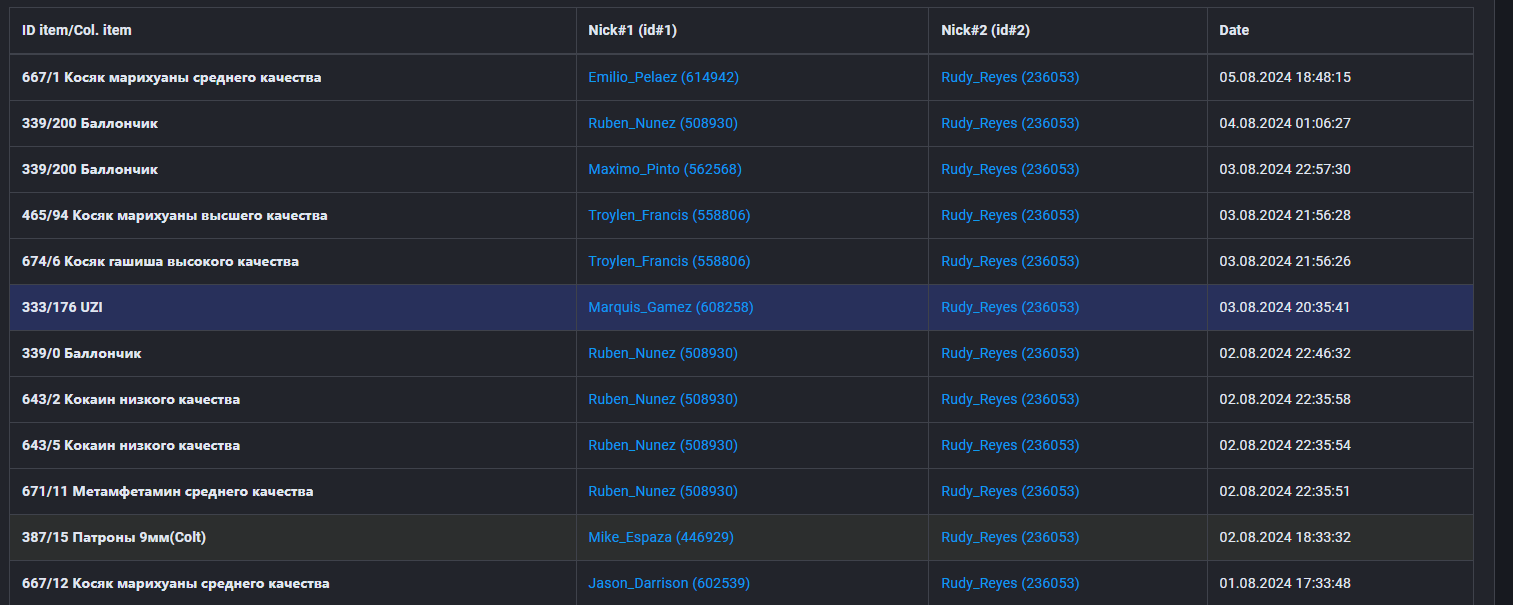Screen dimensions: 1513x605
Task: Click the date cell 03.08.2024 22:57:30
Action: point(1284,169)
